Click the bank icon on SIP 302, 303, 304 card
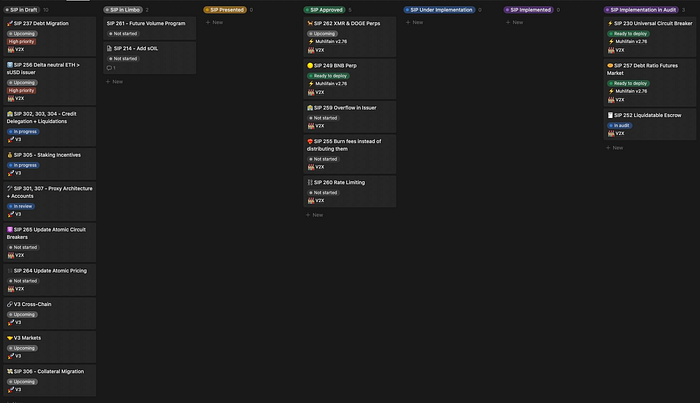Viewport: 700px width, 403px height. coord(10,114)
